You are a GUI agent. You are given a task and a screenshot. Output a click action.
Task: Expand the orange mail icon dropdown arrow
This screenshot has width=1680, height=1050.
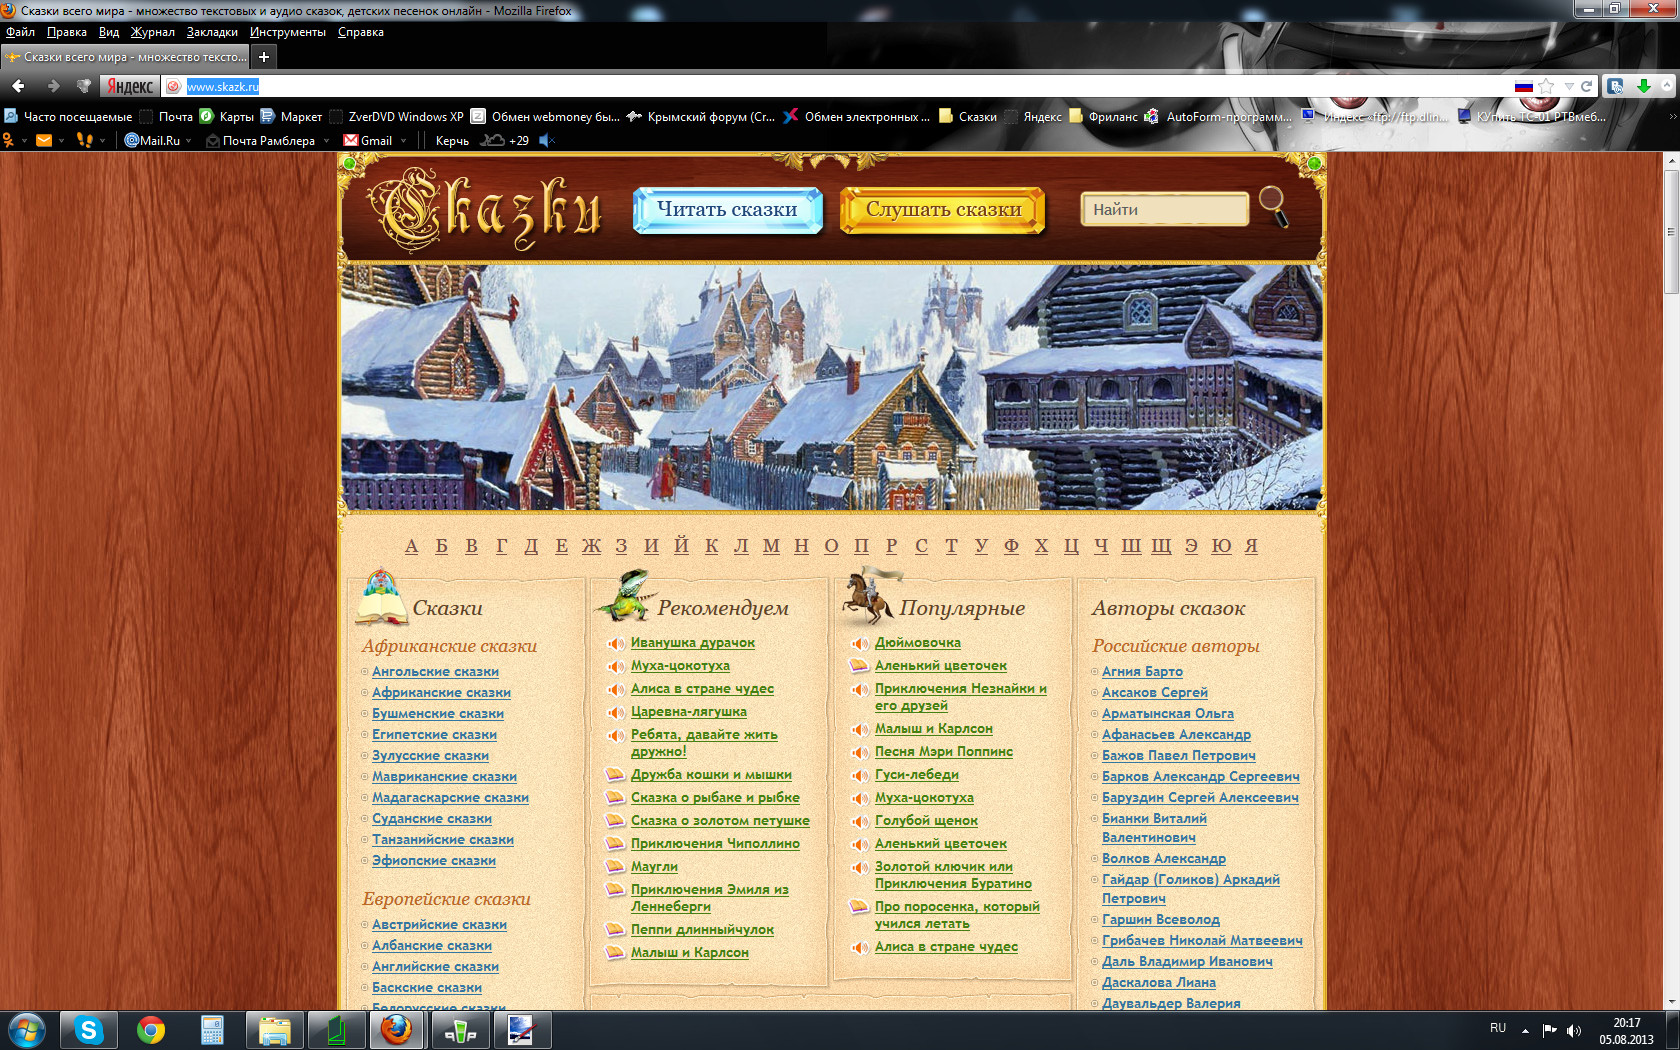point(61,141)
